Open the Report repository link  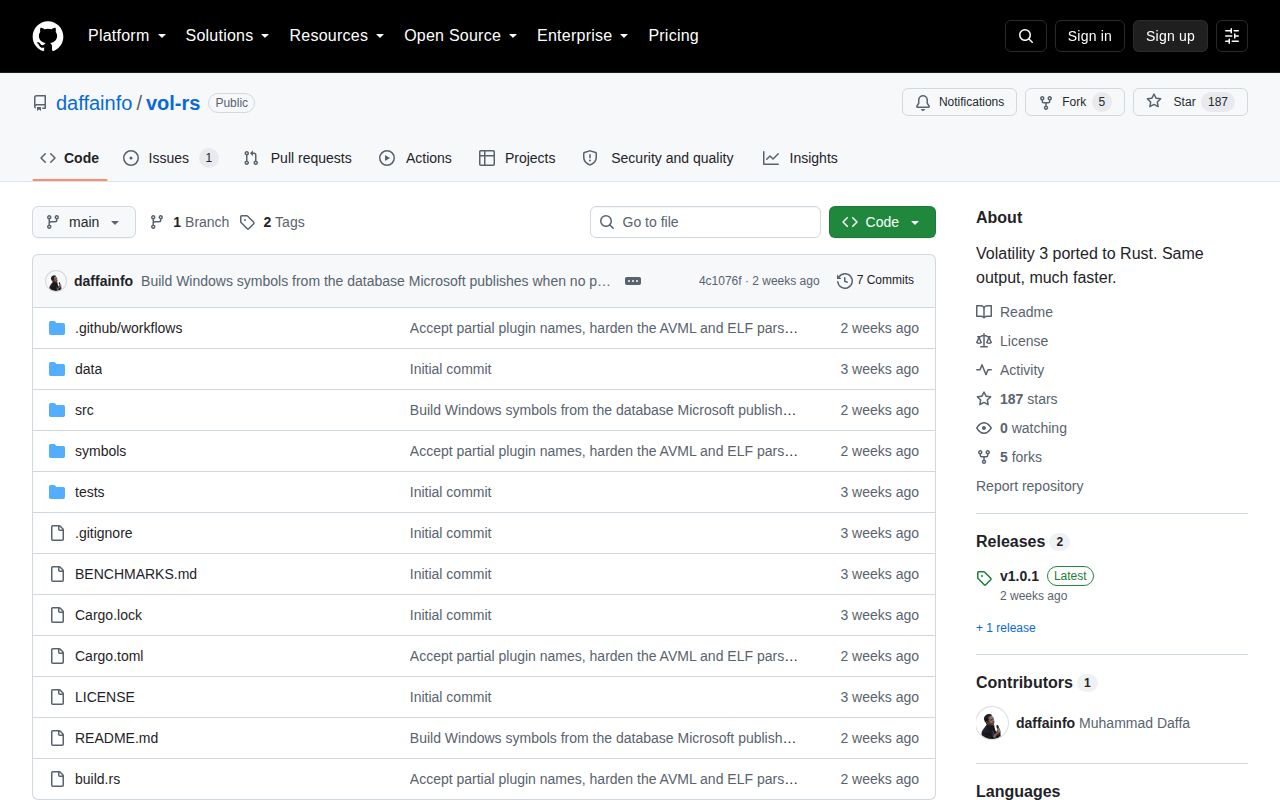pyautogui.click(x=1029, y=486)
